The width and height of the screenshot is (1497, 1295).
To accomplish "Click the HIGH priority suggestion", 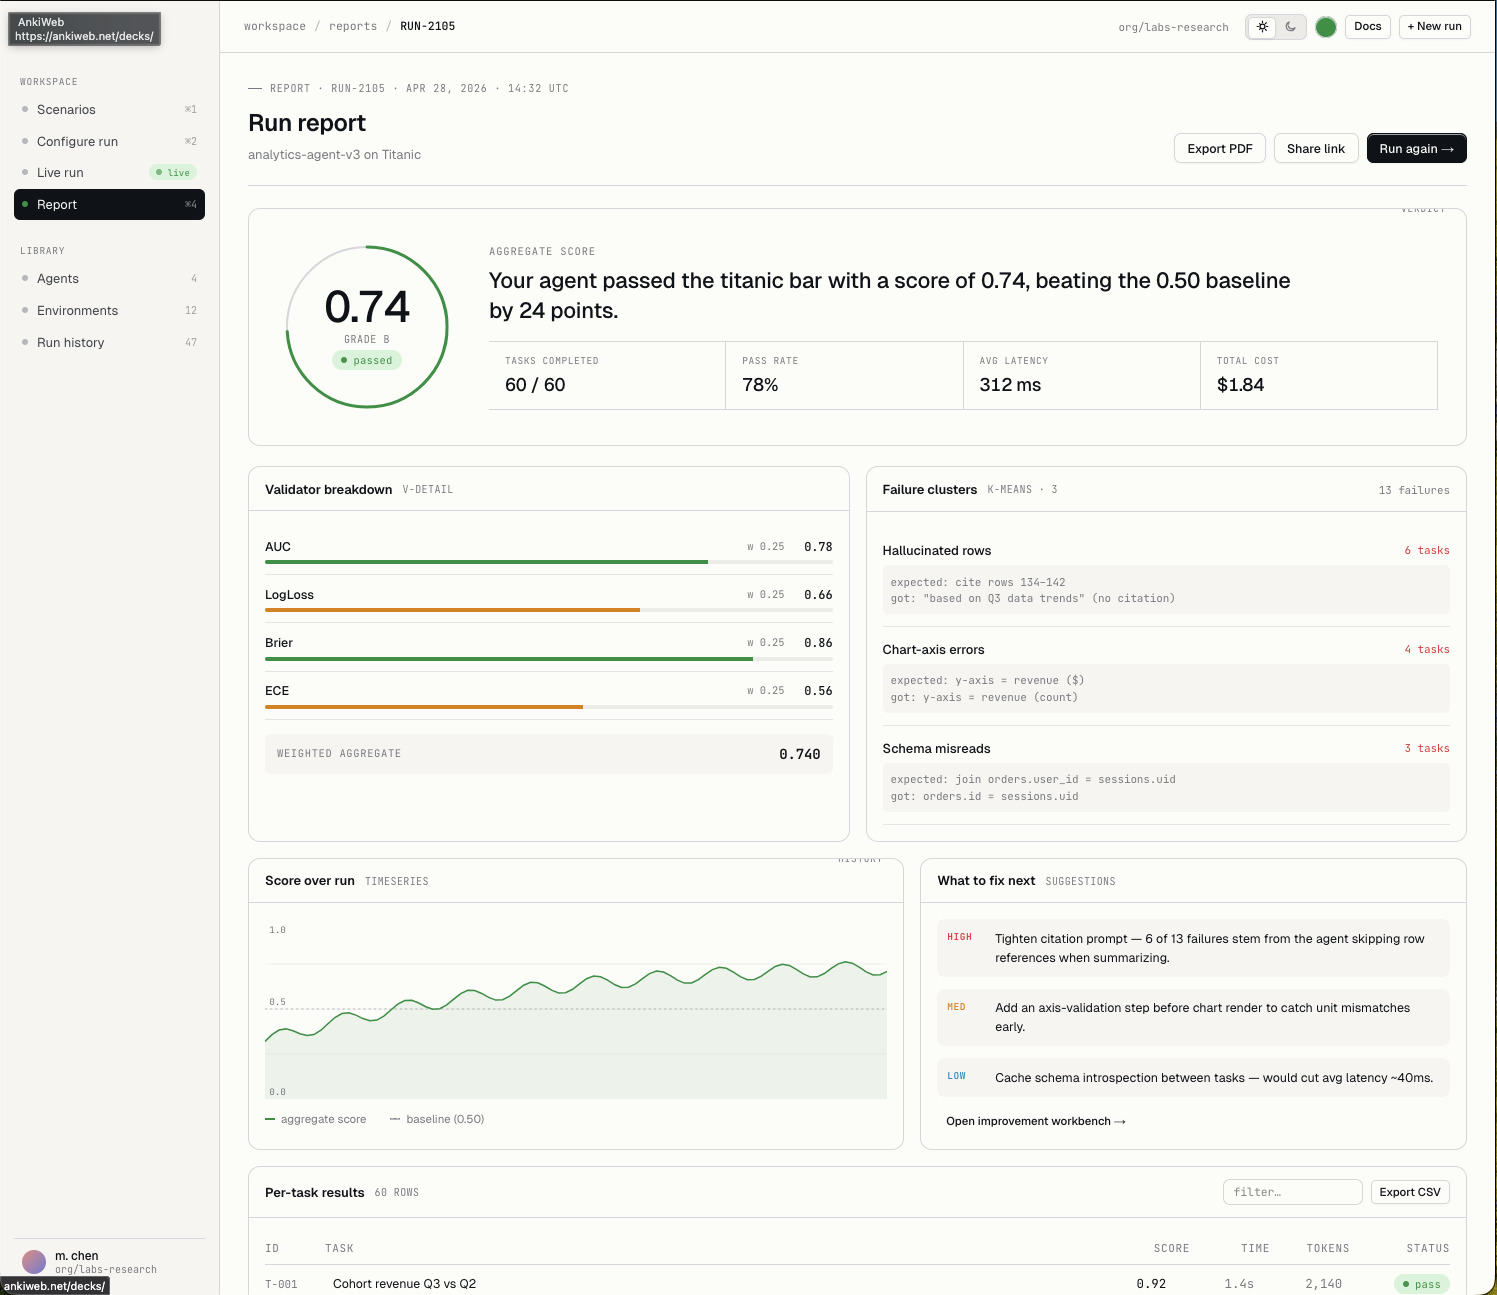I will click(x=1193, y=948).
